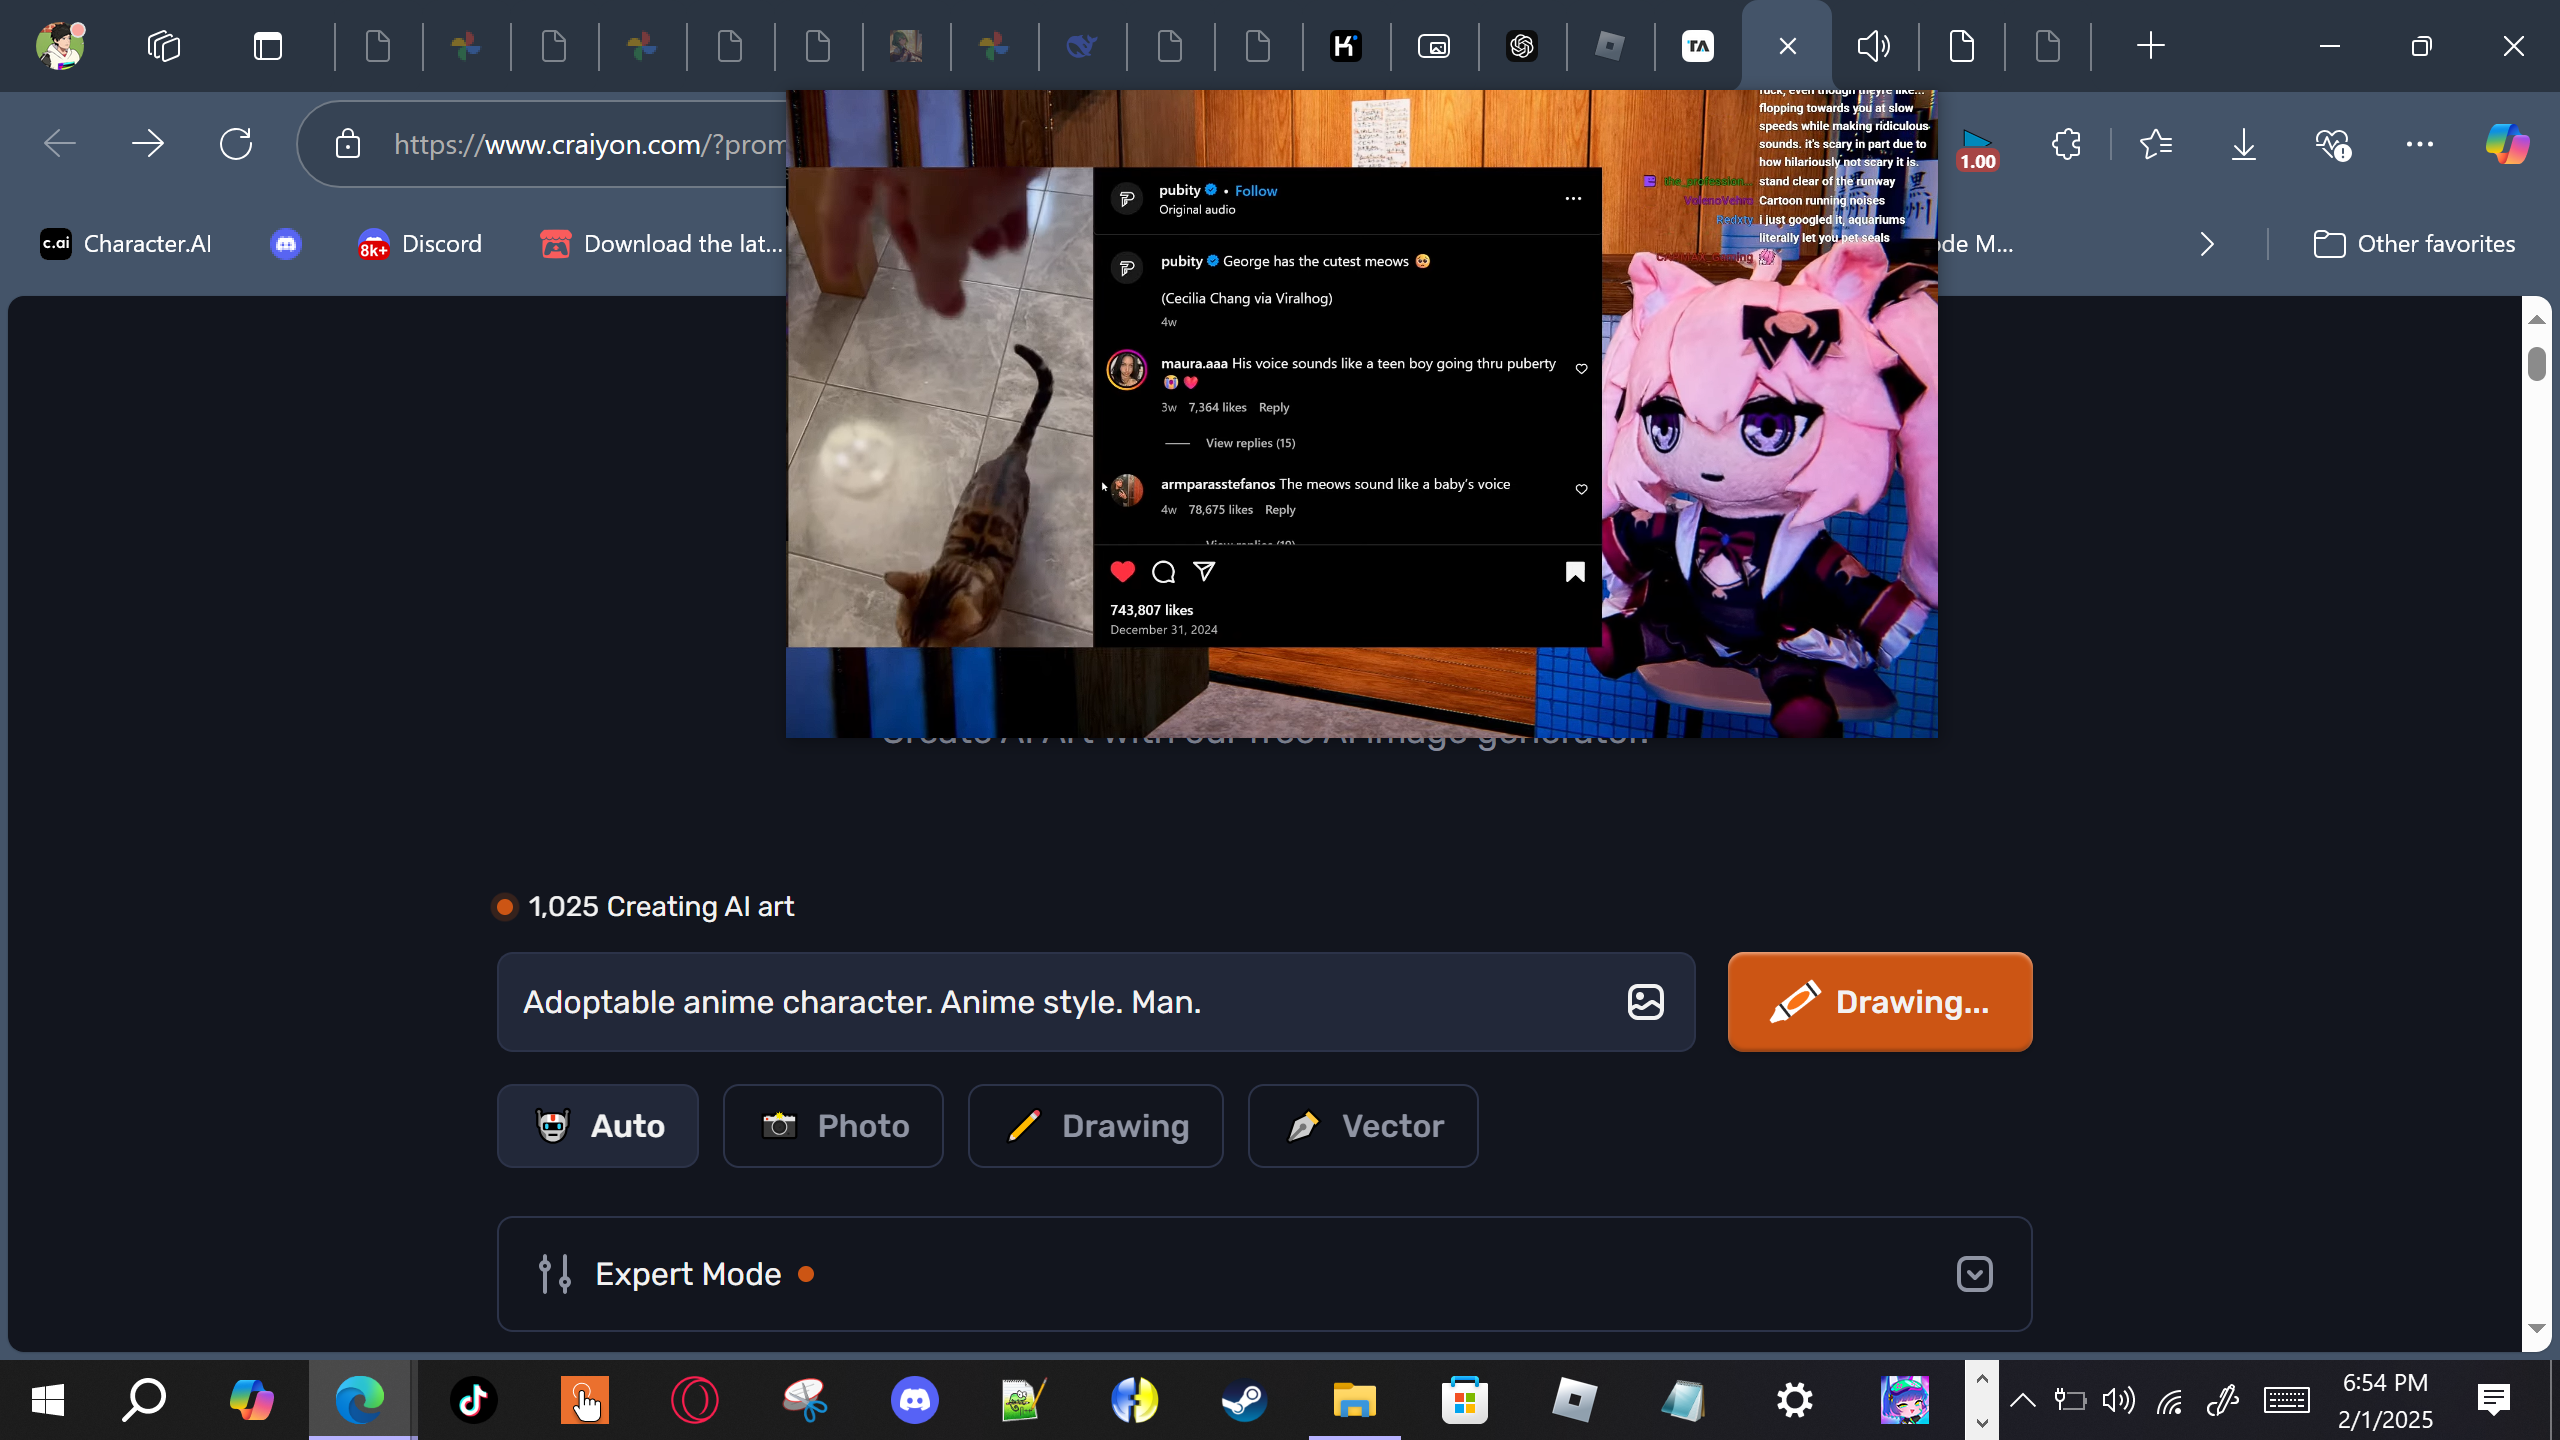Open the browser extensions puzzle icon

pos(2066,144)
